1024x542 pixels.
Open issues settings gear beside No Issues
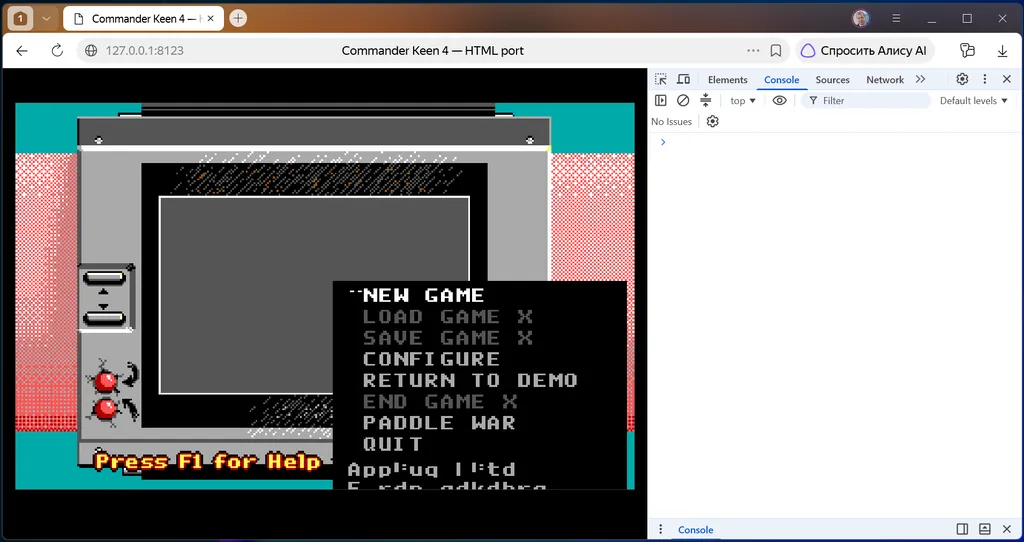(x=712, y=121)
